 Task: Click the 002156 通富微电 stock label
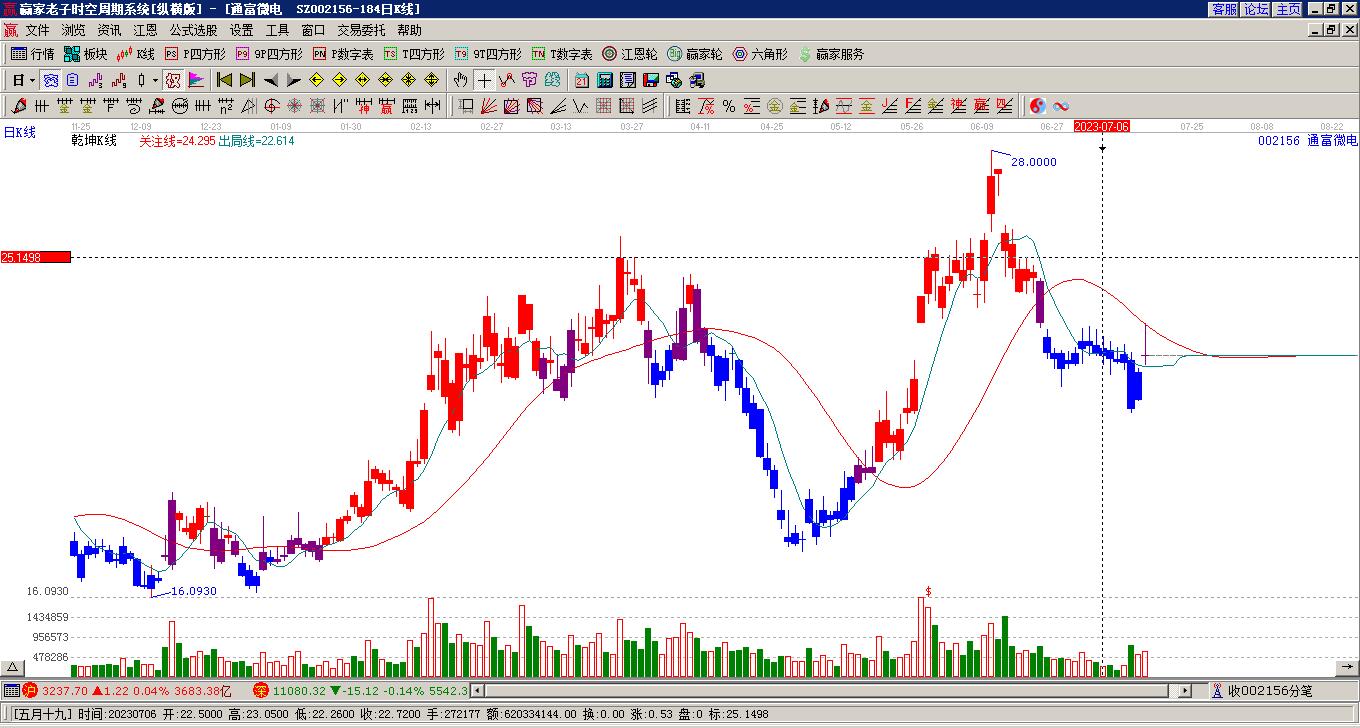click(1308, 141)
